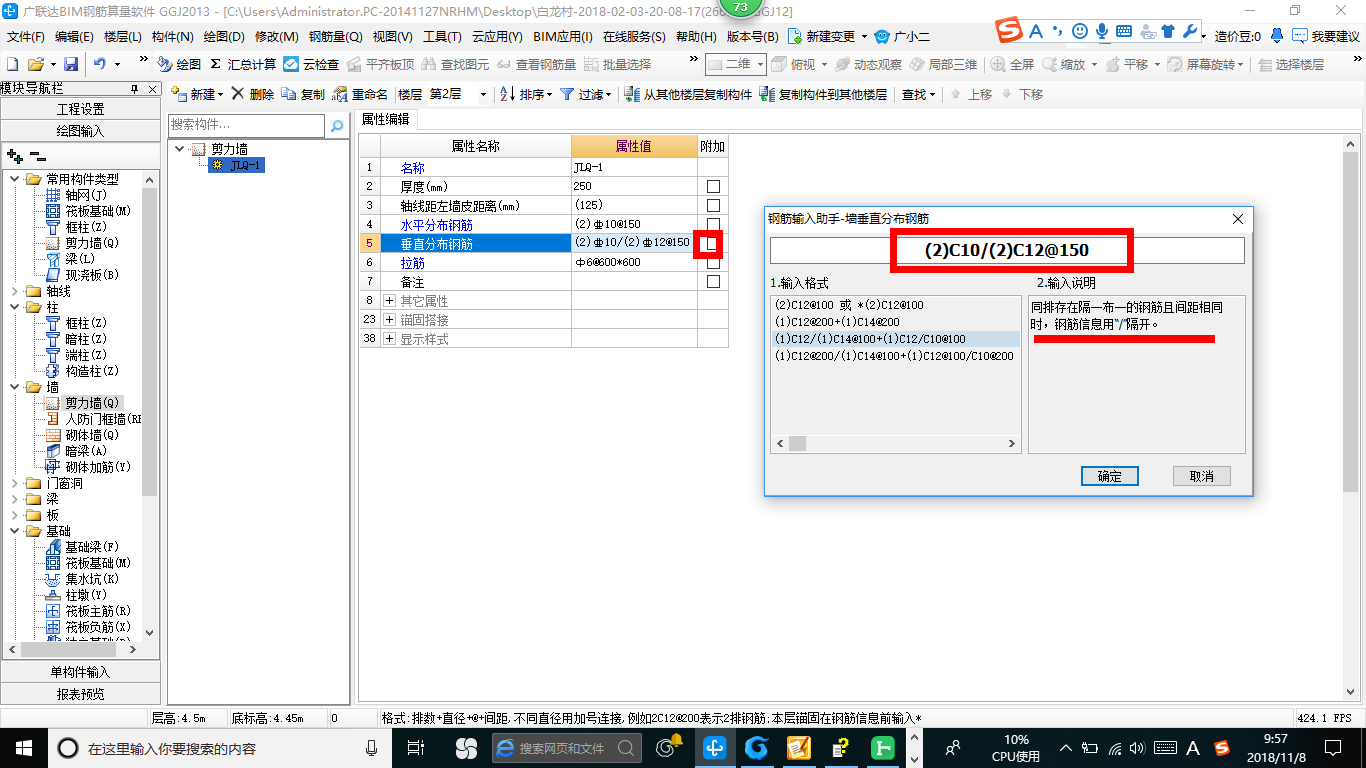This screenshot has height=768, width=1366.
Task: Save the project with the floppy disk icon
Action: [71, 64]
